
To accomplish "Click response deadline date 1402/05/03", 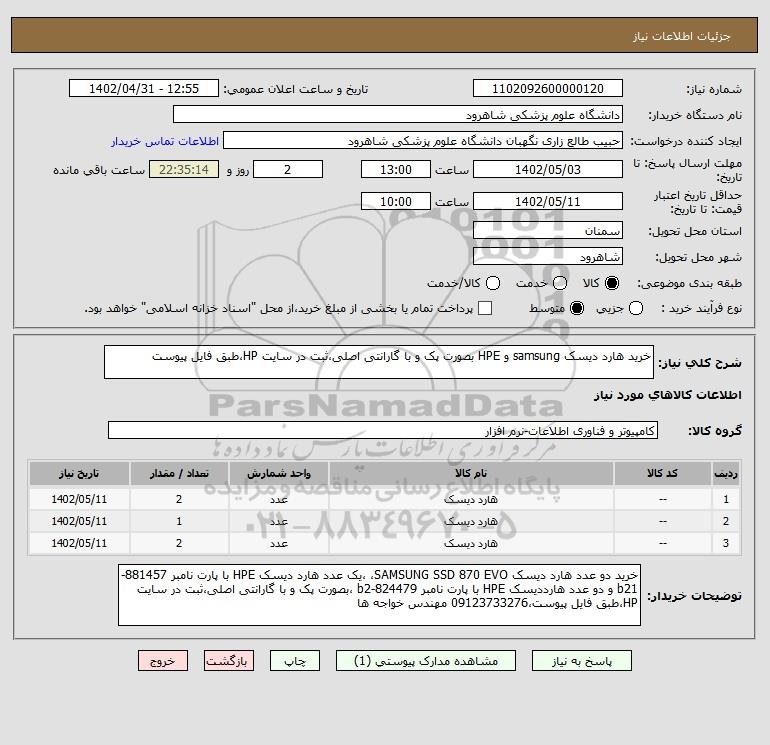I will point(548,169).
